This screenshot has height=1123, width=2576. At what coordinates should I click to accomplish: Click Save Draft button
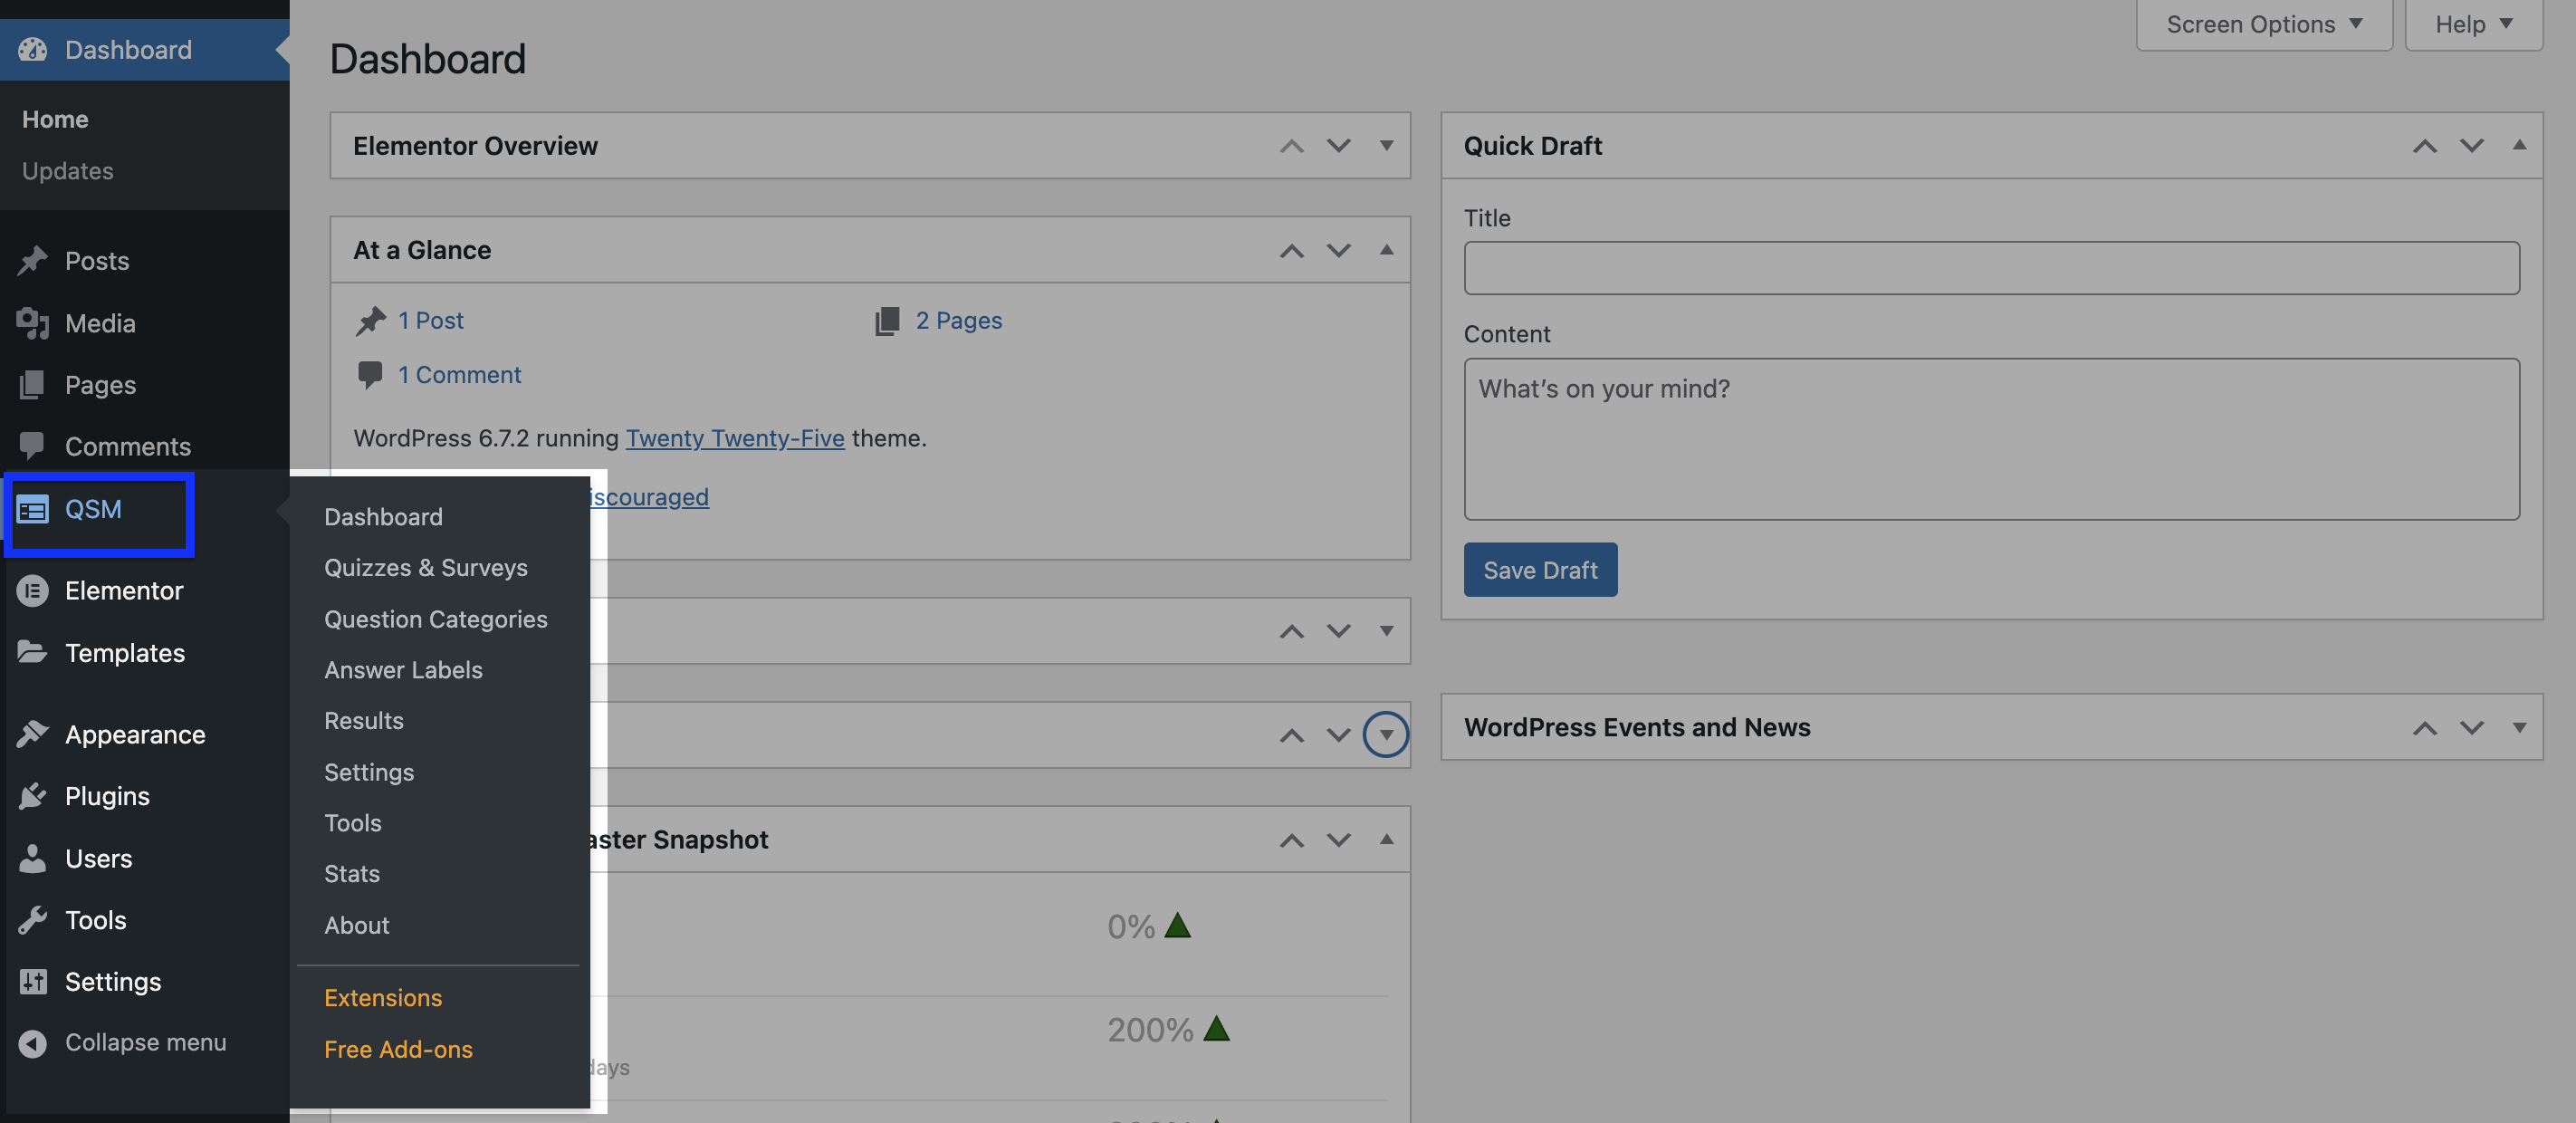click(1539, 569)
